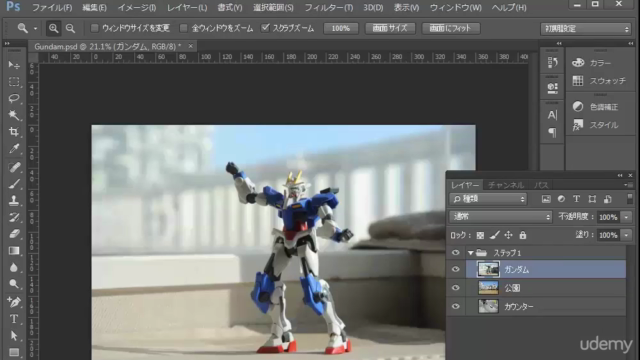
Task: Open the Paragraph panel icon
Action: 552,132
